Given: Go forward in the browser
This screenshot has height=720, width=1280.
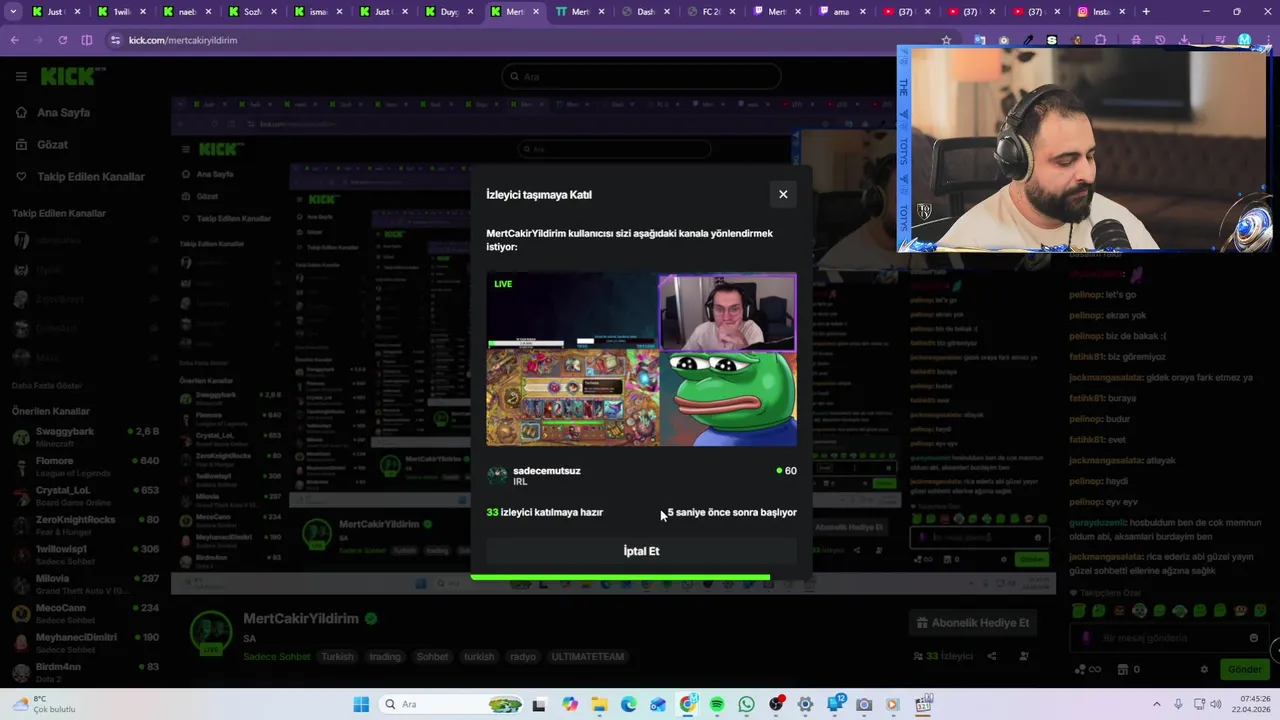Looking at the screenshot, I should [38, 40].
